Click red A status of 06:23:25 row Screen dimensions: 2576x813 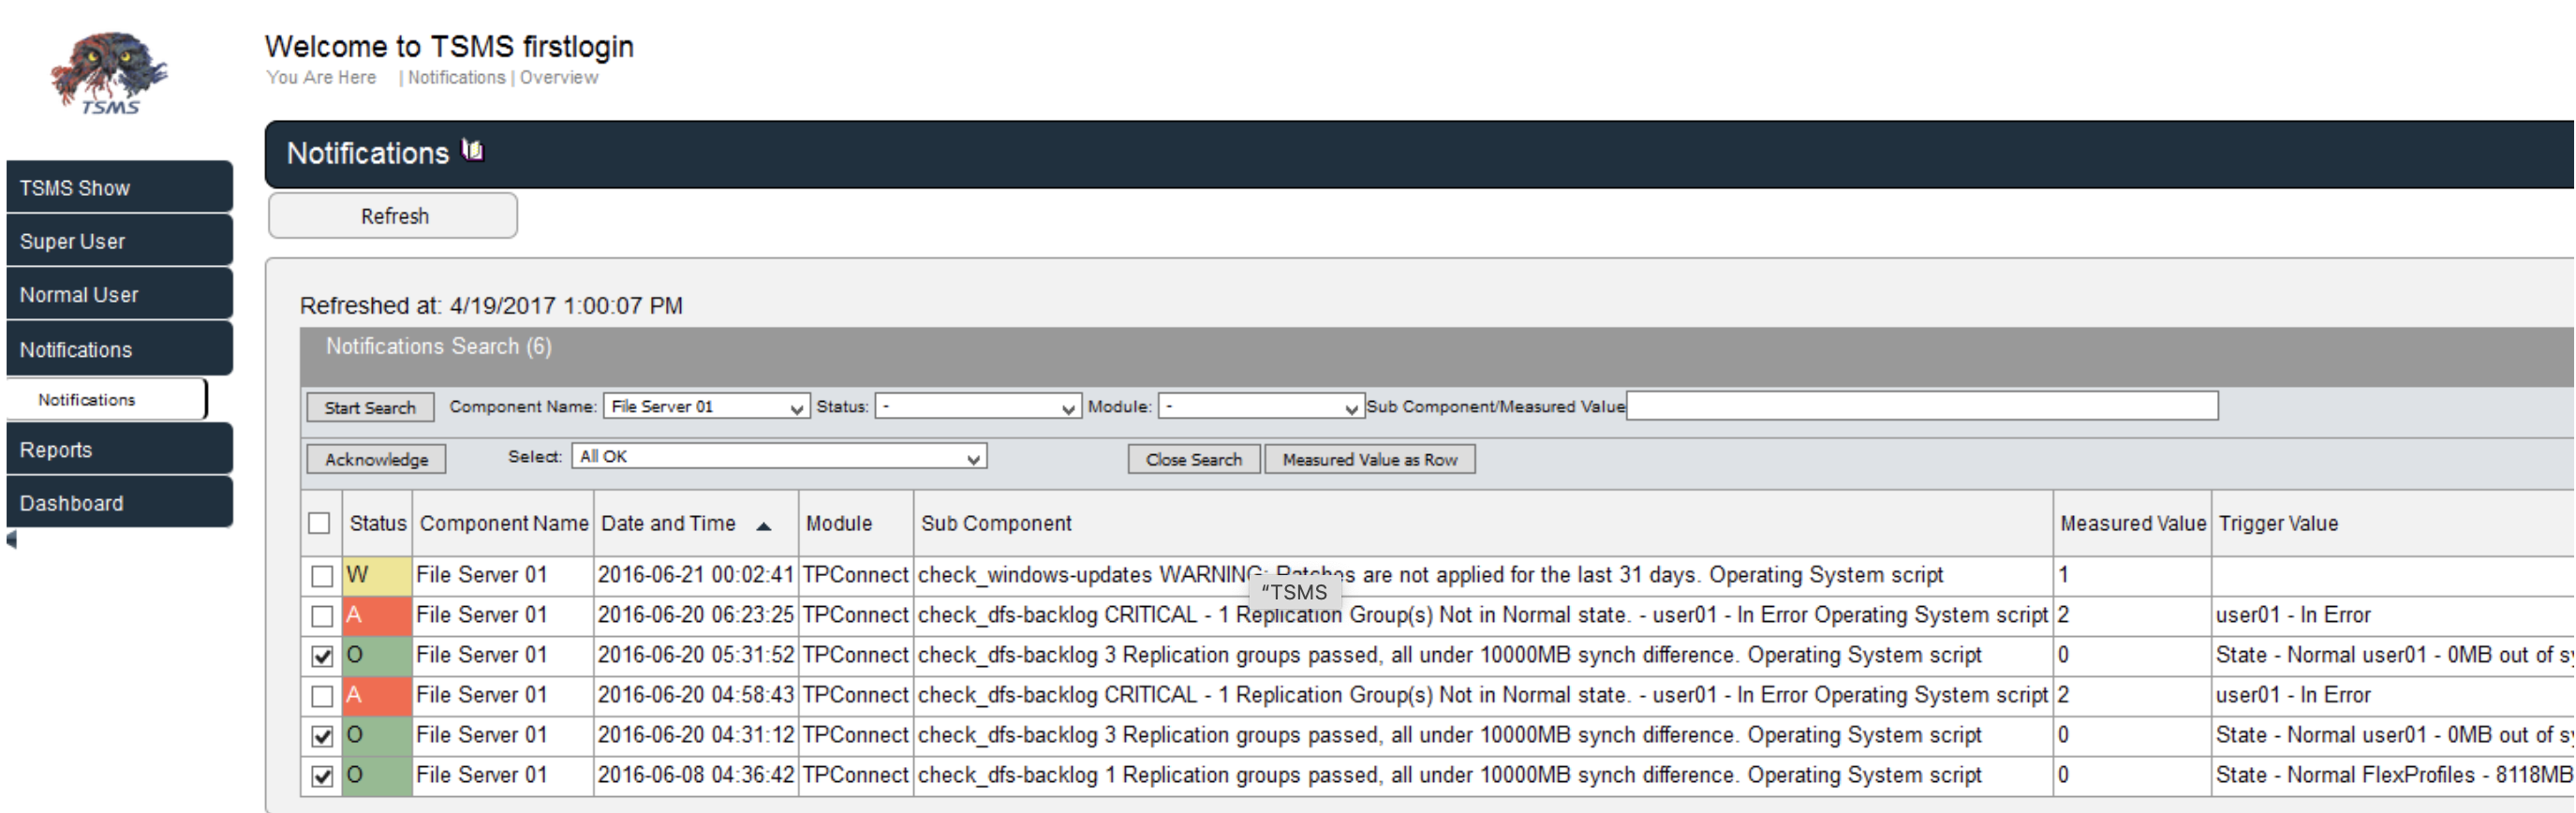(376, 615)
